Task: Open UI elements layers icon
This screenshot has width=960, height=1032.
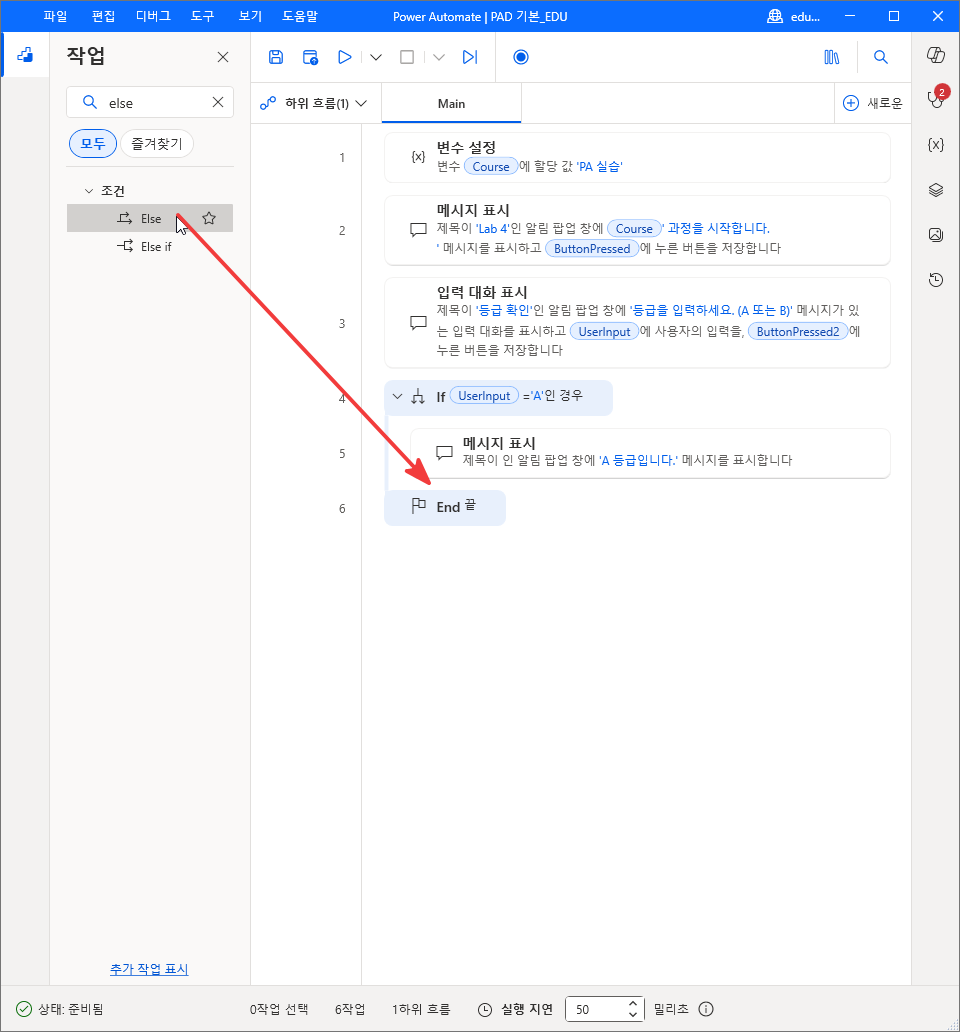Action: (936, 190)
